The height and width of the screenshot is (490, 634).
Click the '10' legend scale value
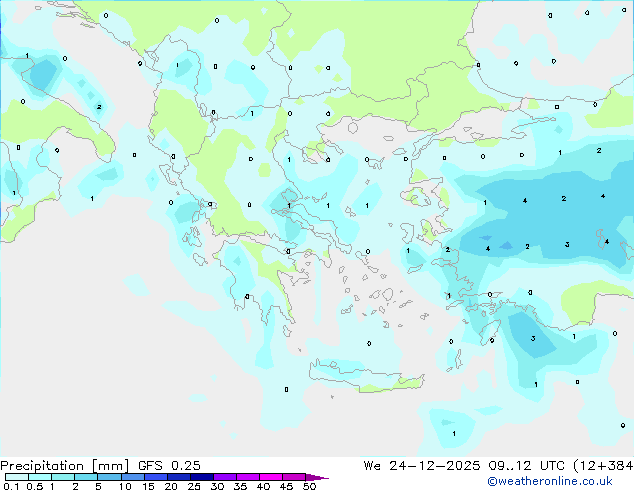point(125,486)
